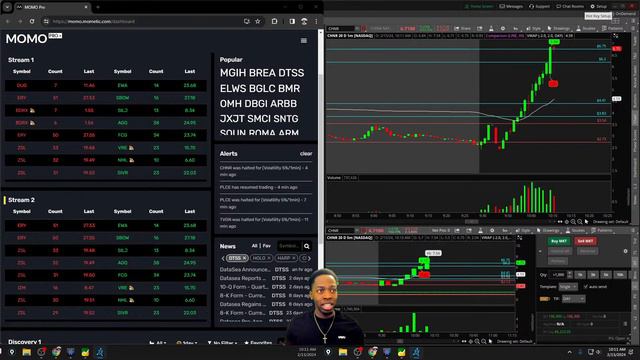Click the flask icon on lower chart toolbar
Image resolution: width=640 pixels, height=360 pixels.
pyautogui.click(x=480, y=231)
